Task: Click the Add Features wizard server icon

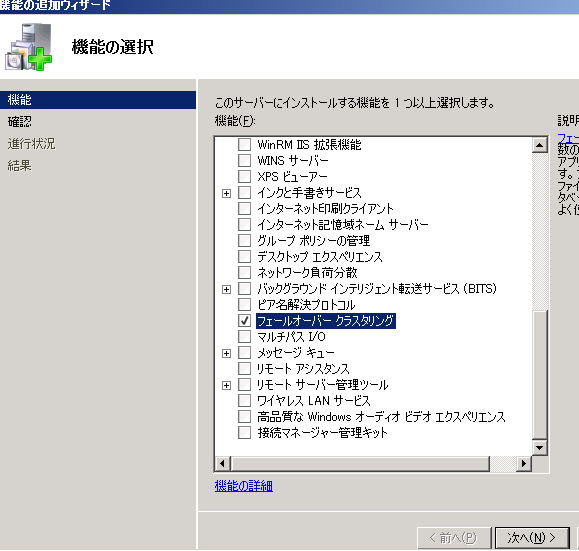Action: click(x=28, y=47)
